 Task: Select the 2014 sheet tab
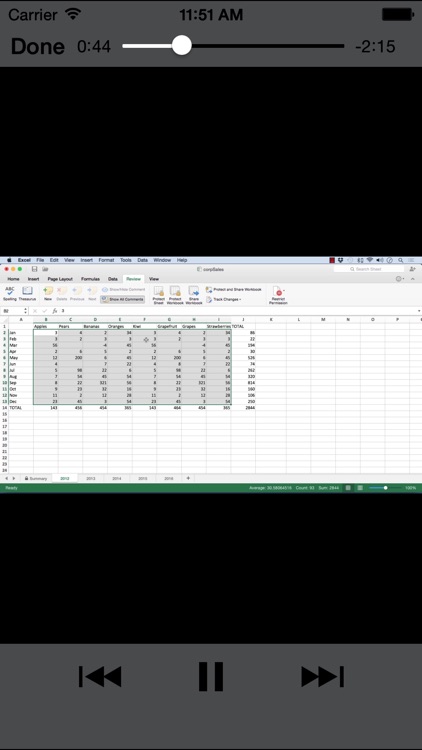(116, 478)
